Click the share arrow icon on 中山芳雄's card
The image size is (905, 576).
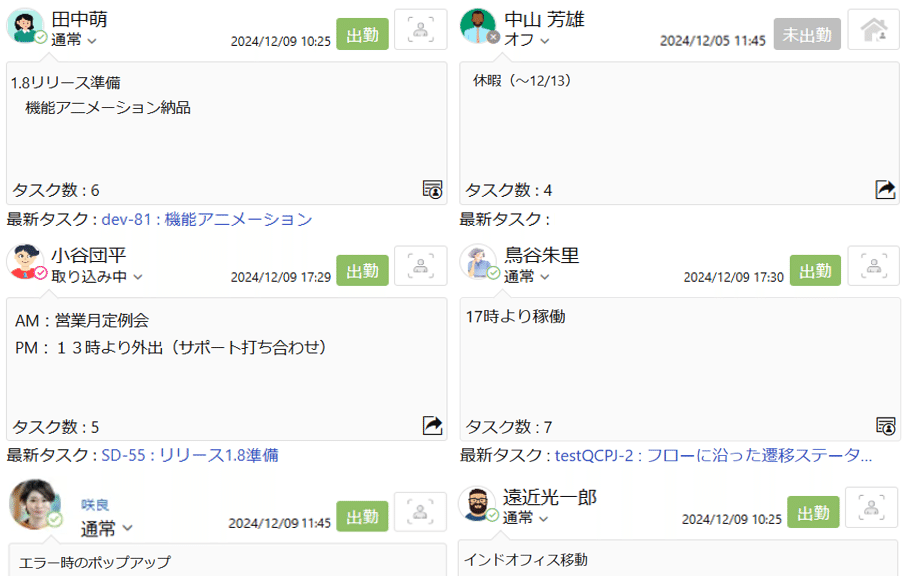tap(884, 188)
